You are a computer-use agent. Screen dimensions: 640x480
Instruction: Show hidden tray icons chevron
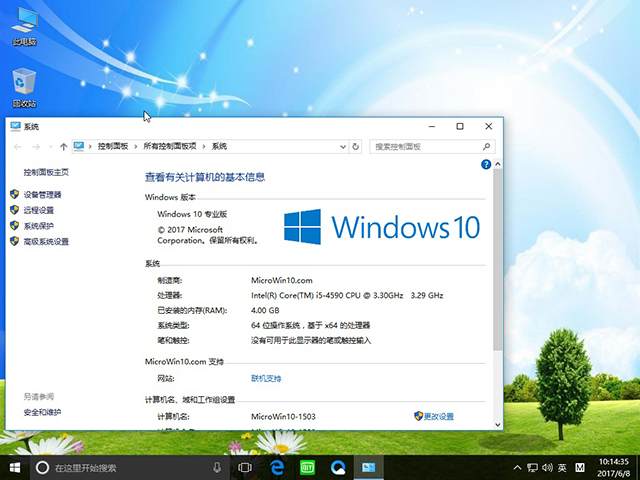point(517,468)
